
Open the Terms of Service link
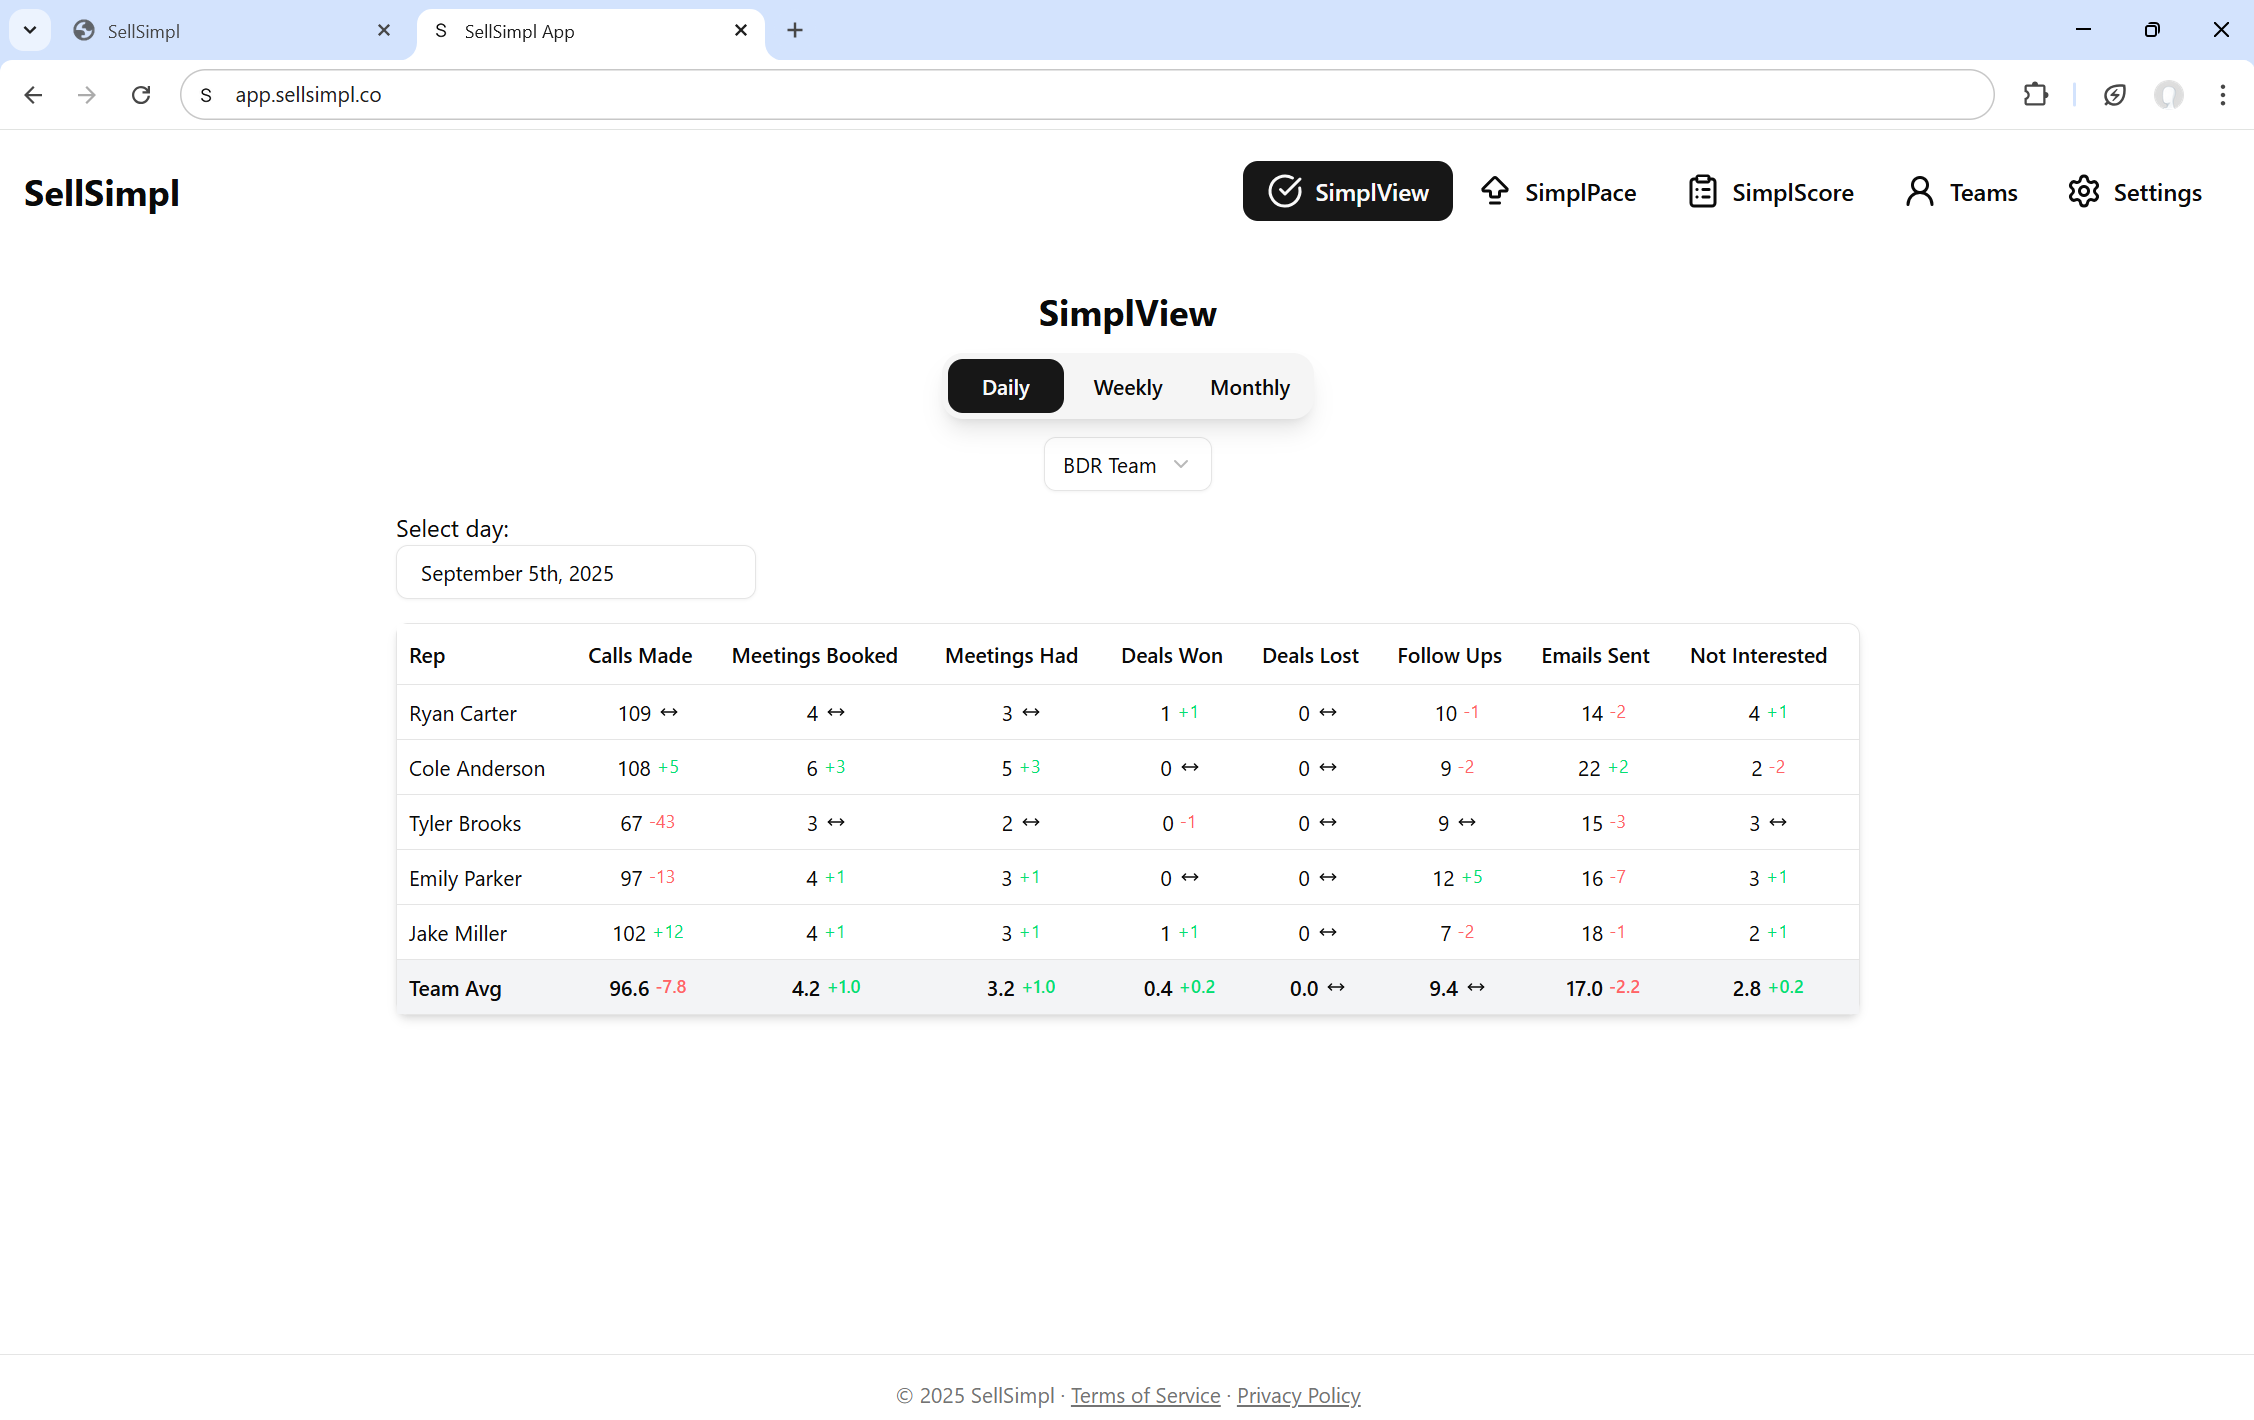[1145, 1395]
